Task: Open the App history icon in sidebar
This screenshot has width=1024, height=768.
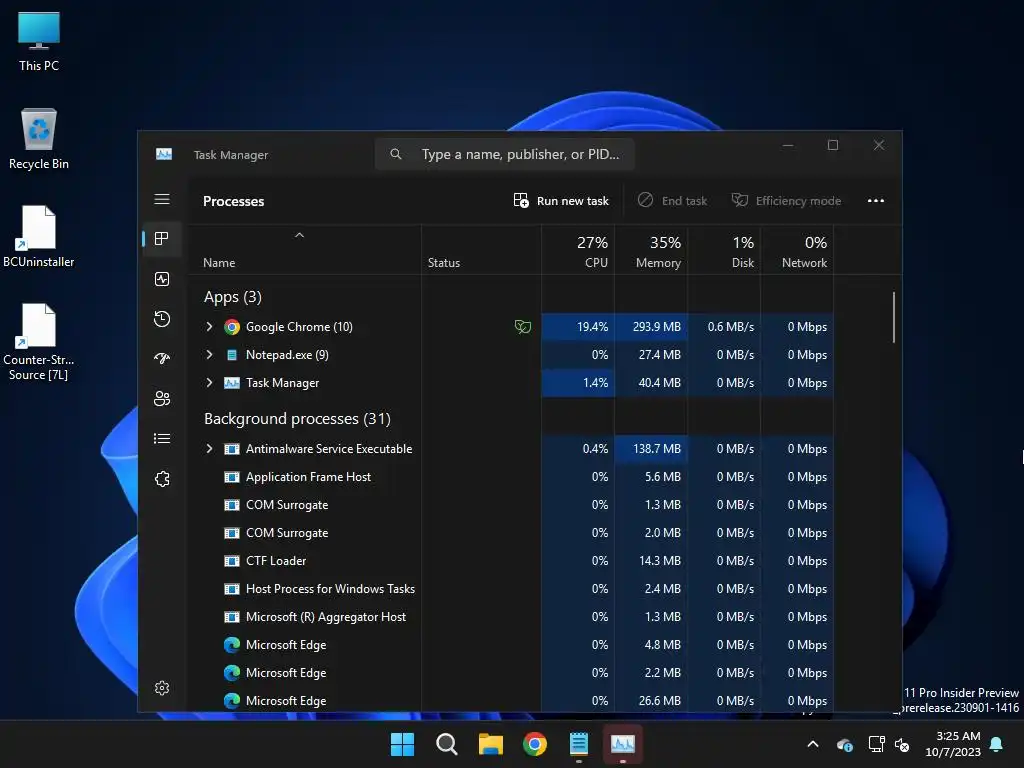Action: 162,319
